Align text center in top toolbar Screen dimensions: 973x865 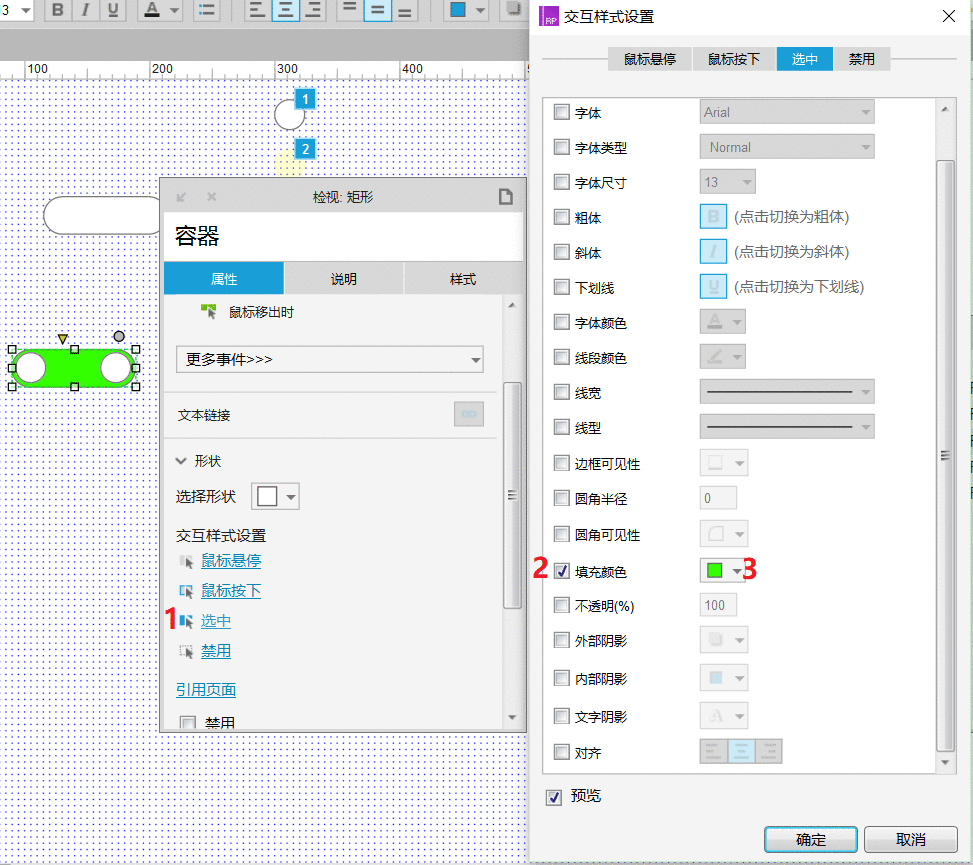[x=285, y=10]
